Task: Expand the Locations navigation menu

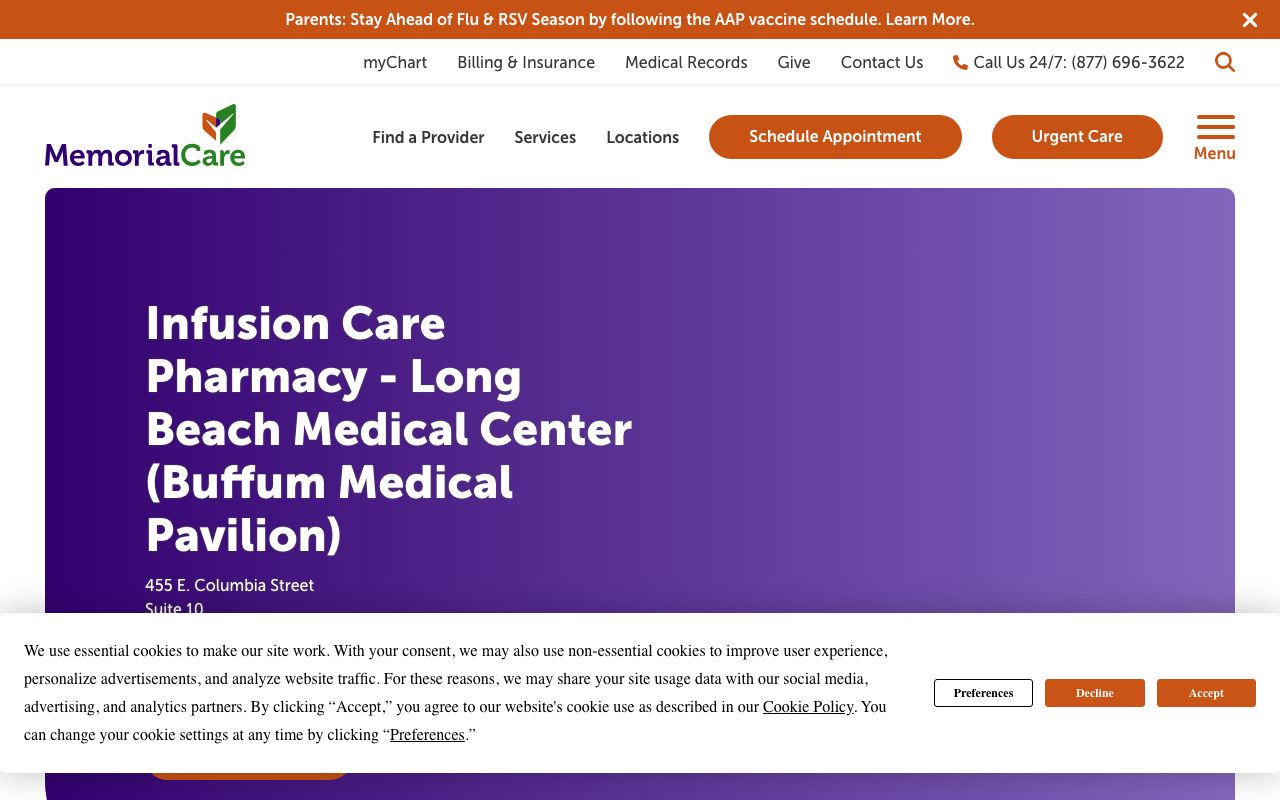Action: point(642,137)
